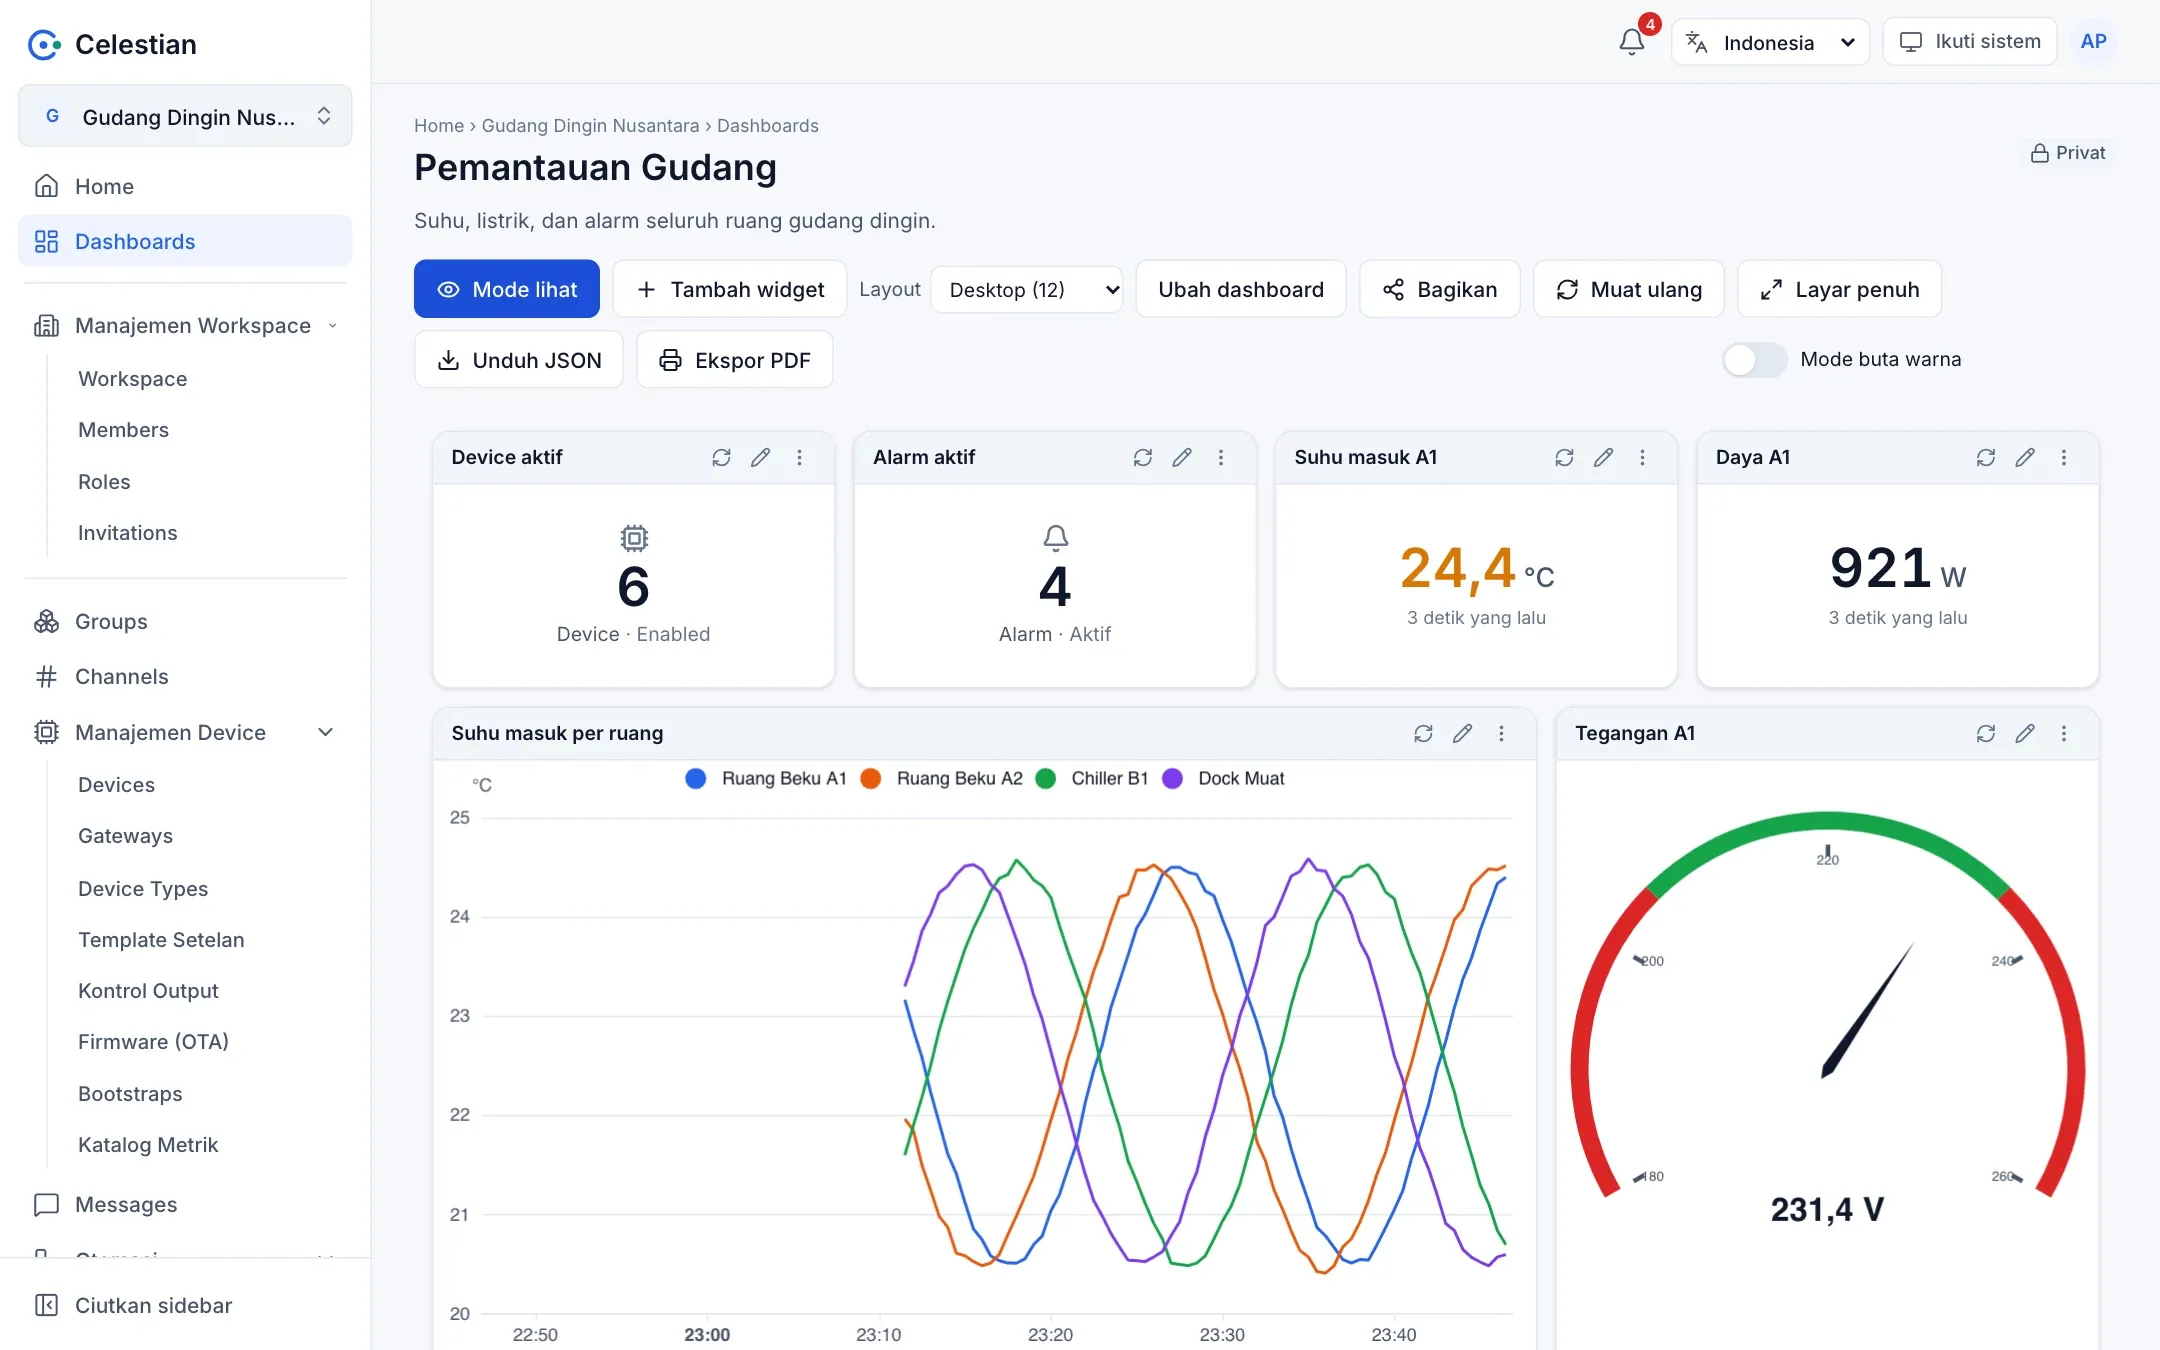This screenshot has width=2160, height=1350.
Task: Open the notifications bell
Action: click(1631, 42)
